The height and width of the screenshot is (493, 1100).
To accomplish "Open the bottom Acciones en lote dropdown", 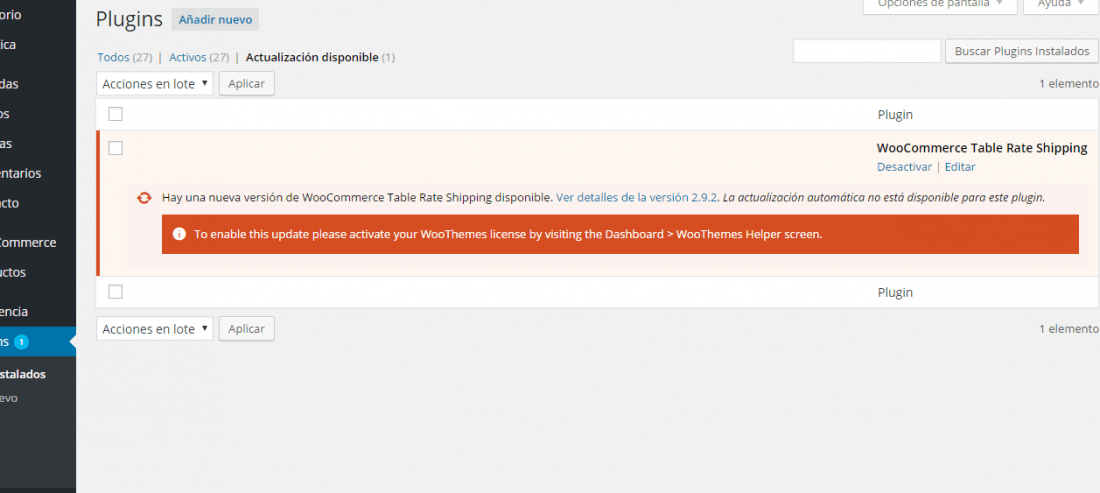I will (x=155, y=329).
